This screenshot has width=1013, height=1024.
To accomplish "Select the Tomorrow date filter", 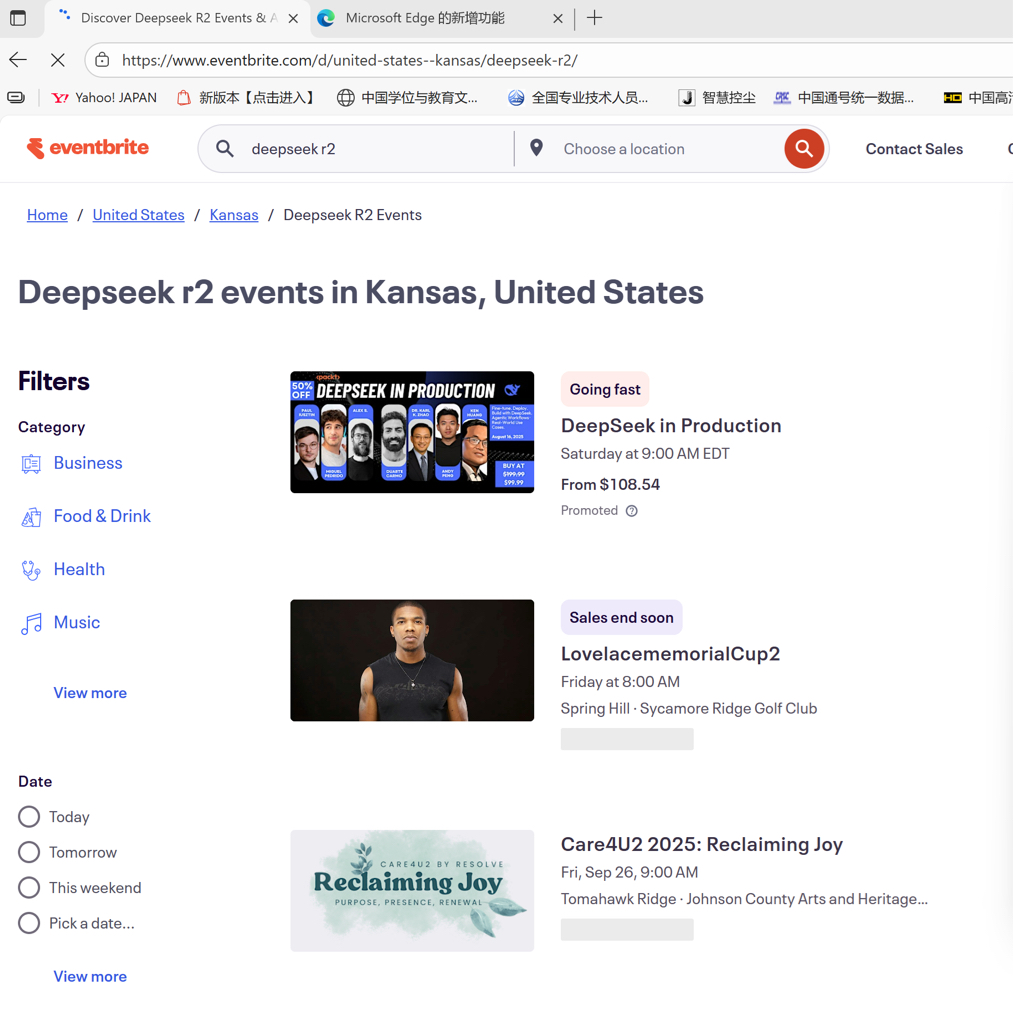I will 29,852.
